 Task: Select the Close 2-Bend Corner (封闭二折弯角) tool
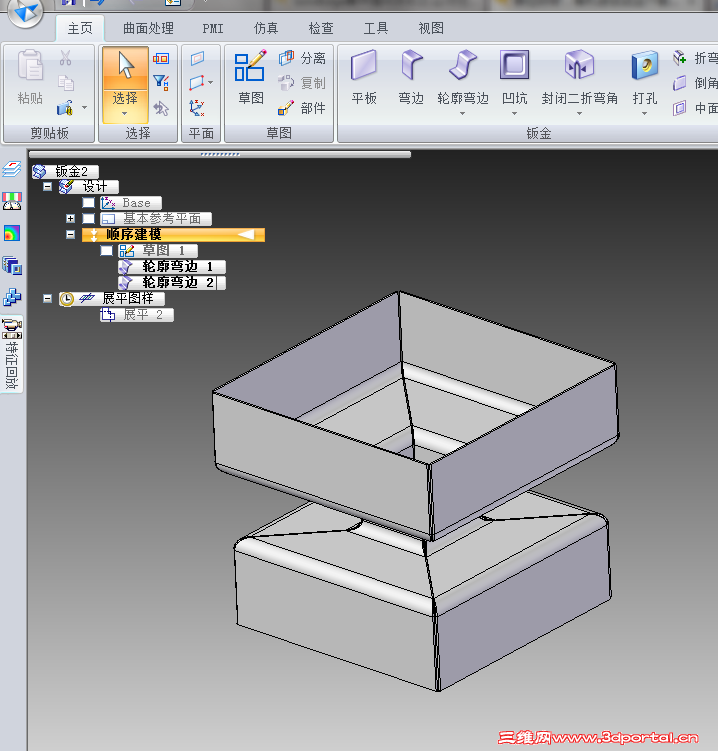[580, 77]
